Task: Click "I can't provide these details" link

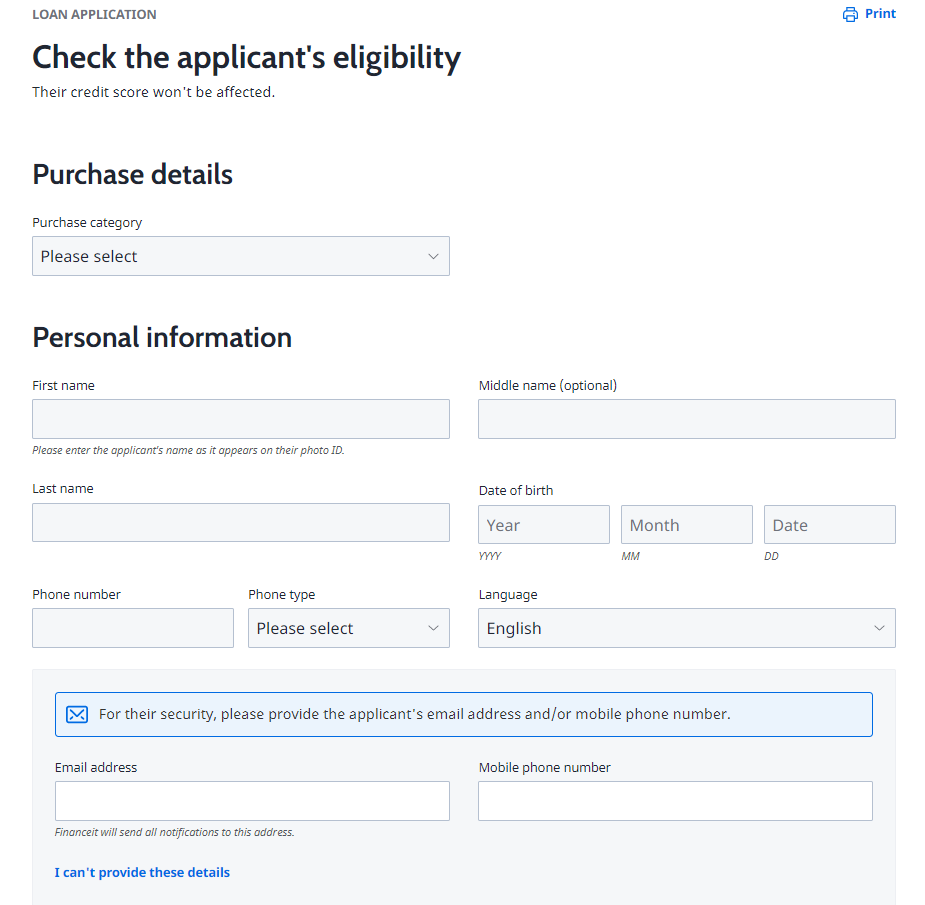Action: (142, 872)
